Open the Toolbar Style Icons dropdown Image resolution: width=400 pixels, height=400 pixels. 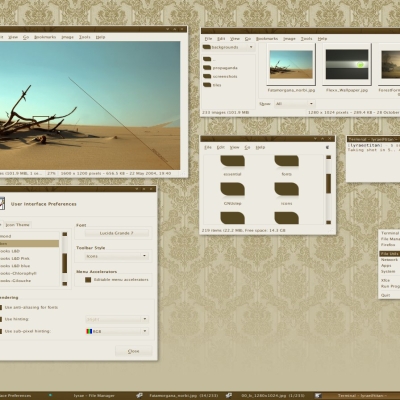116,256
